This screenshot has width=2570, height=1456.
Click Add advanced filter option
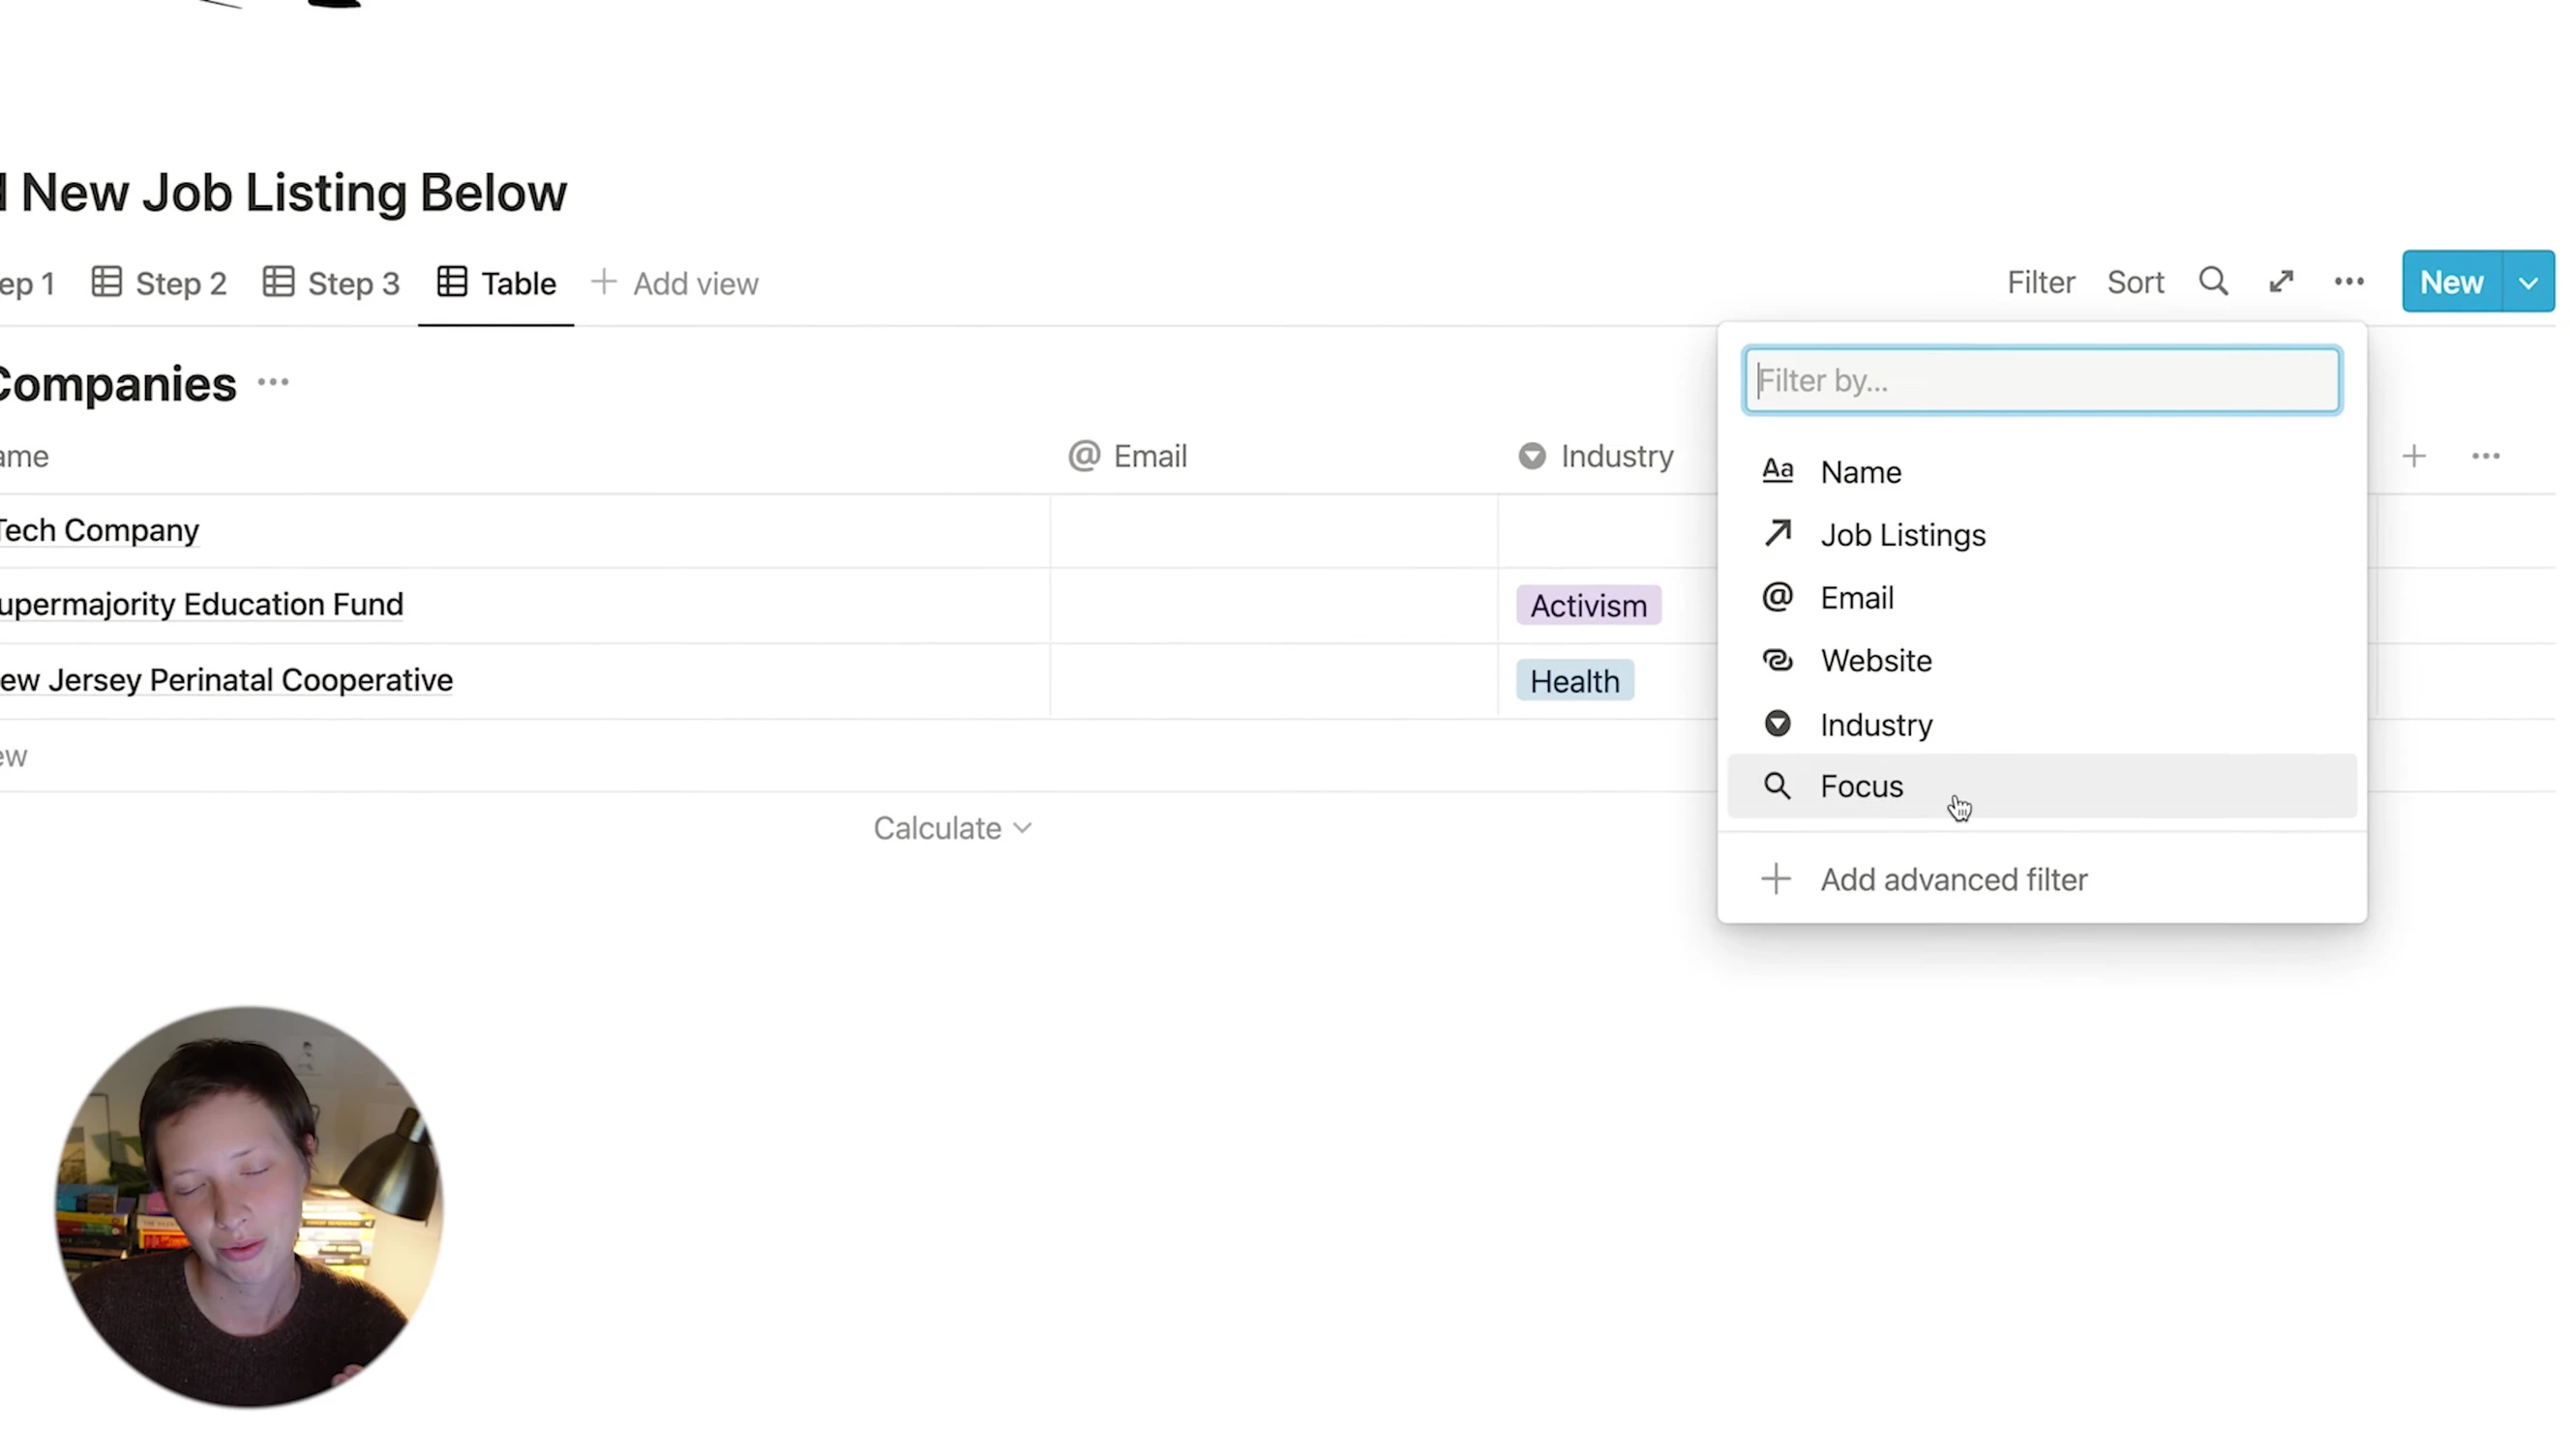pos(2042,880)
